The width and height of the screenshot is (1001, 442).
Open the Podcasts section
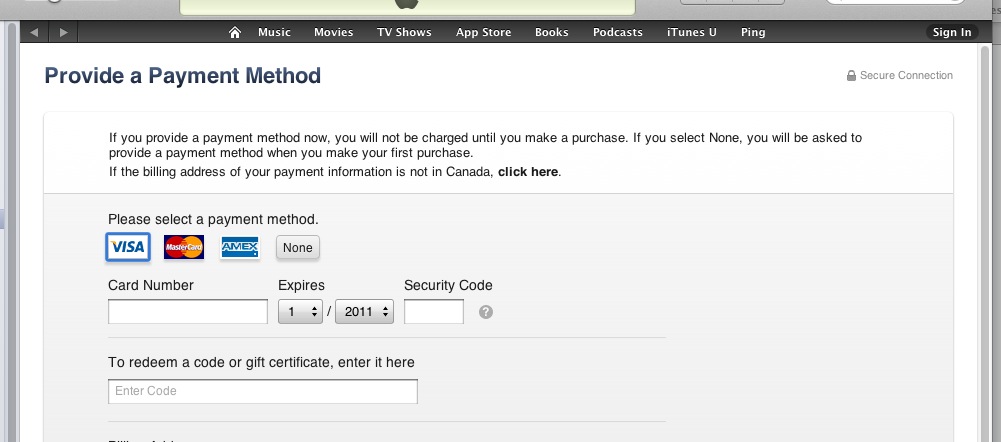(617, 32)
